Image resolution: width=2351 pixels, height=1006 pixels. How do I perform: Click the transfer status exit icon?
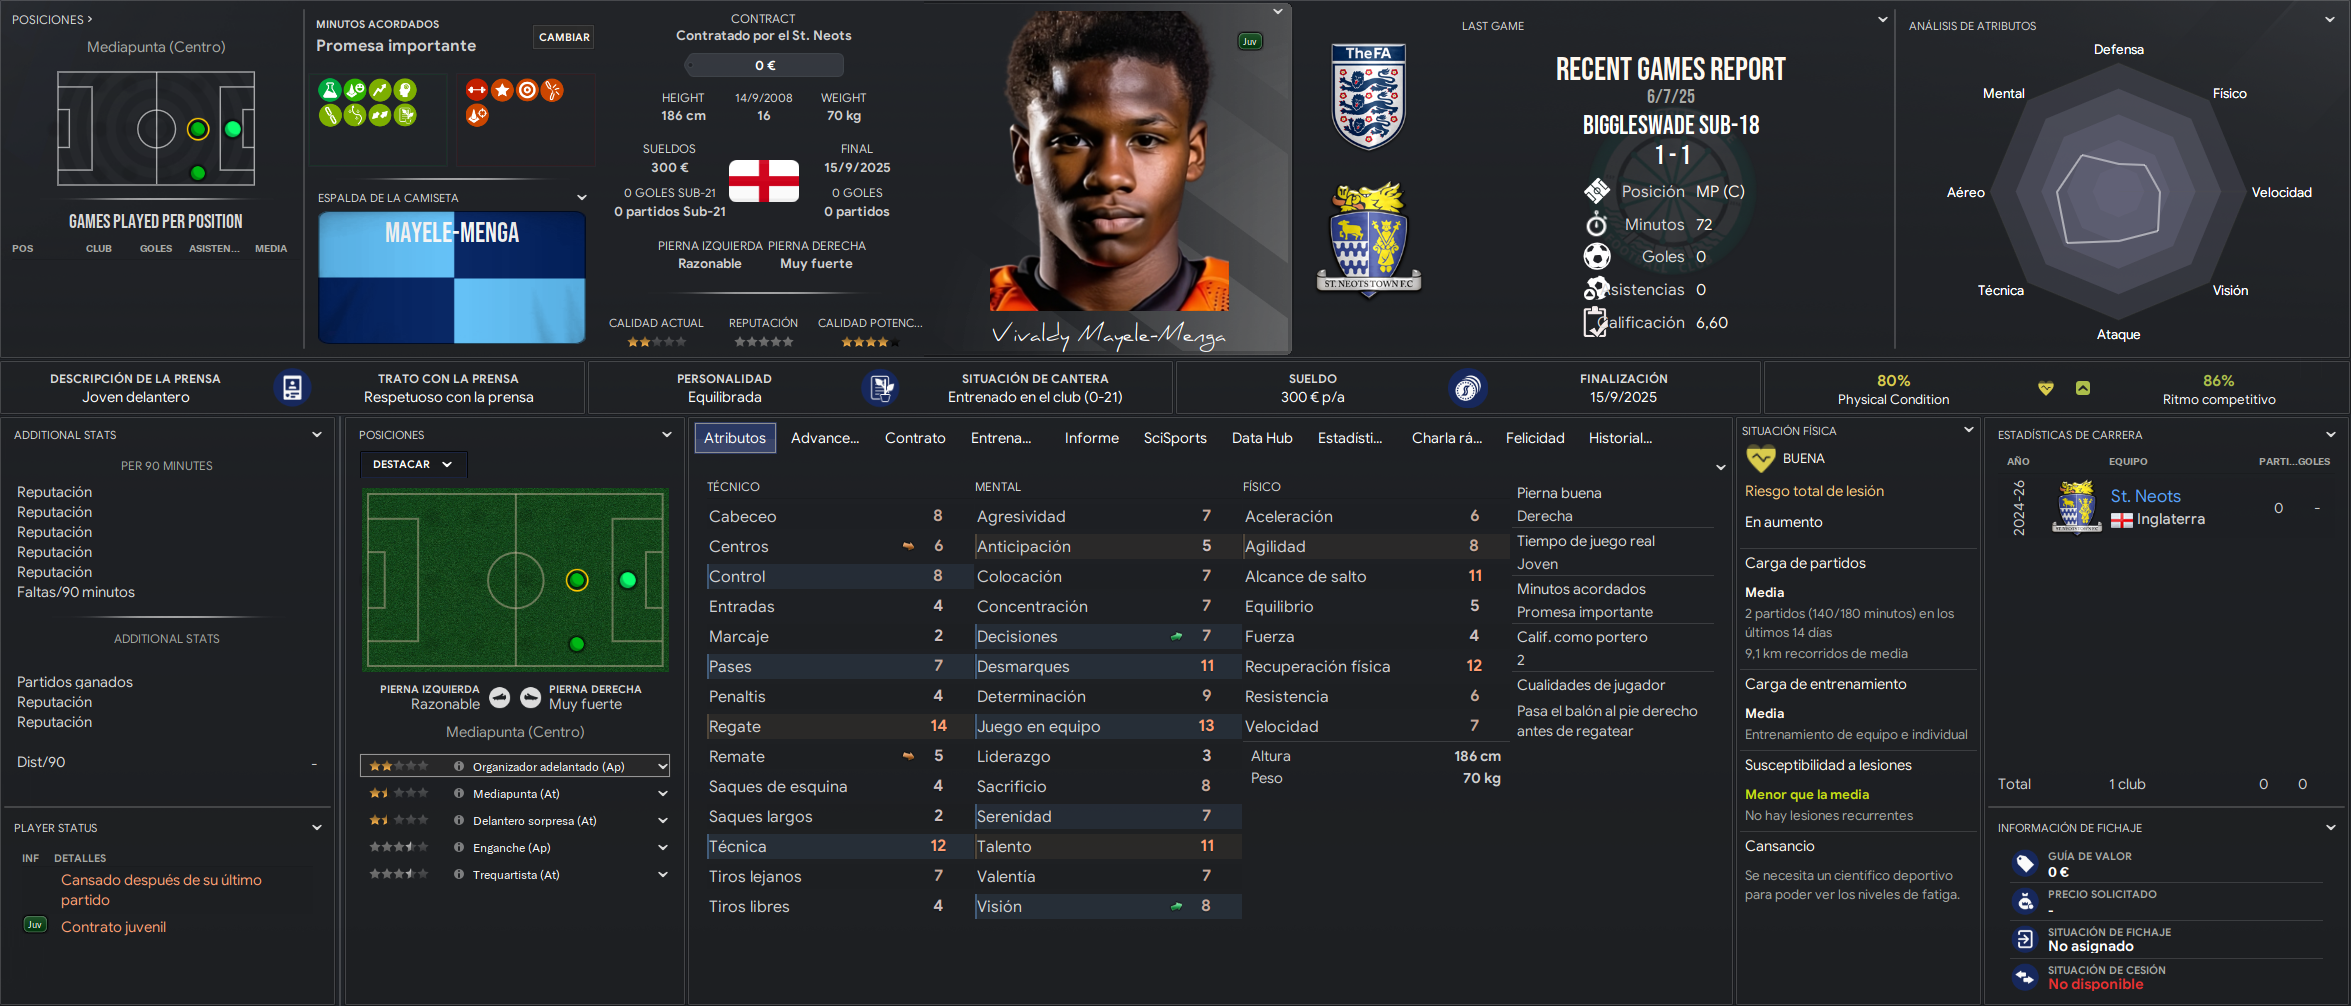pyautogui.click(x=2025, y=939)
